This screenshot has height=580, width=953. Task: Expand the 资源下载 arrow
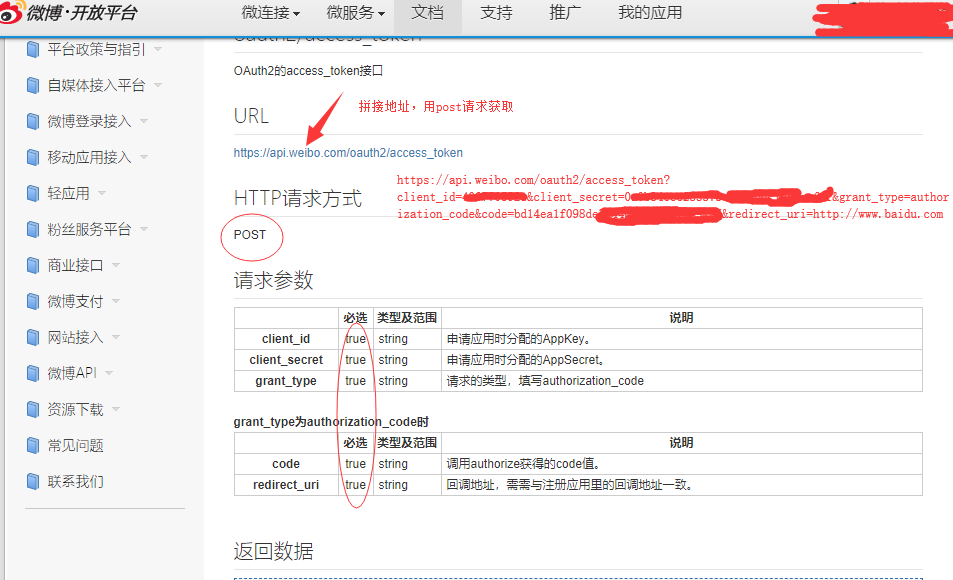click(116, 409)
